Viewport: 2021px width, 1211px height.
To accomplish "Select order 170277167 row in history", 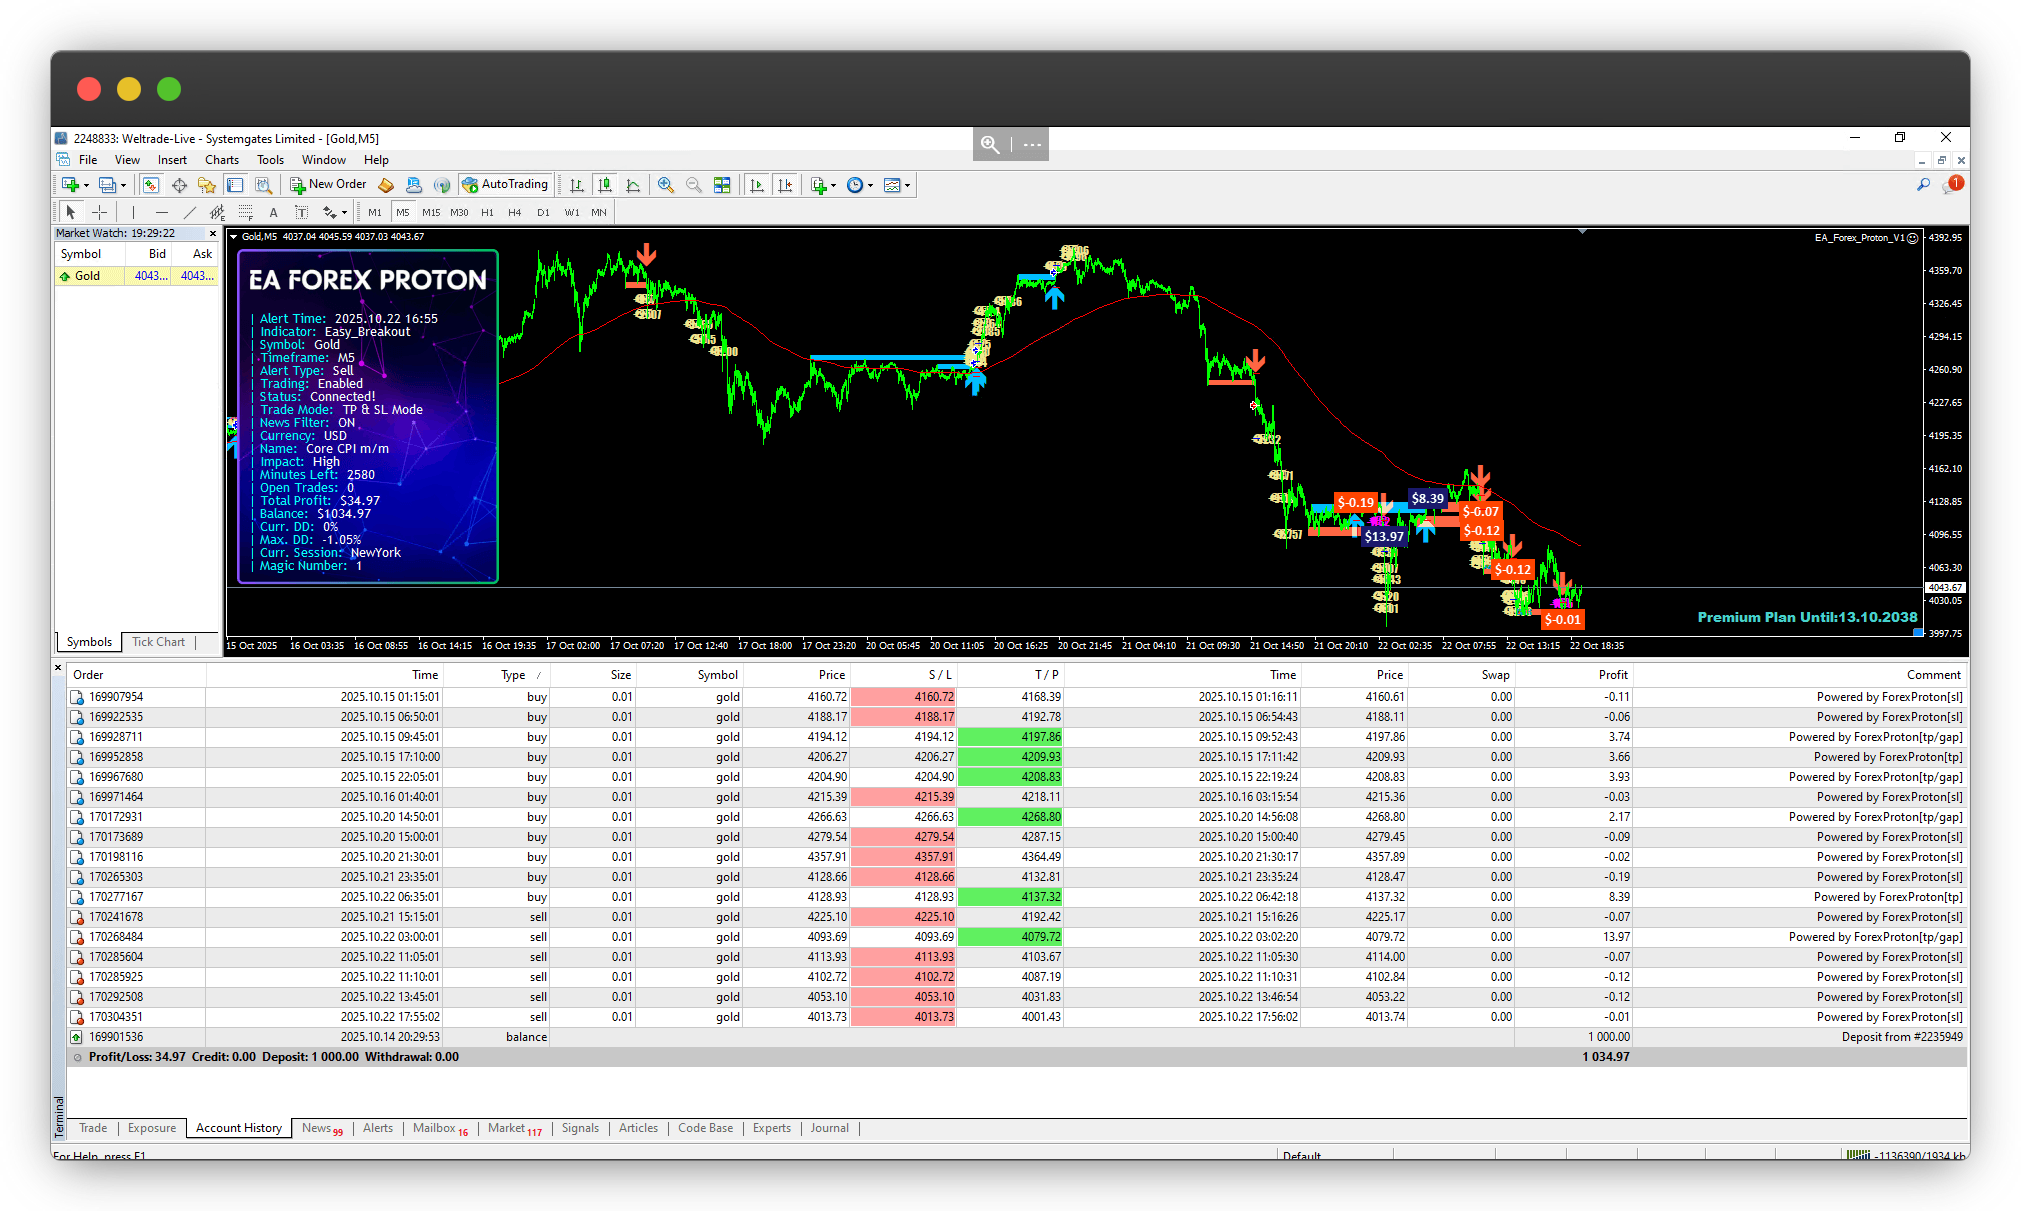I will [116, 897].
